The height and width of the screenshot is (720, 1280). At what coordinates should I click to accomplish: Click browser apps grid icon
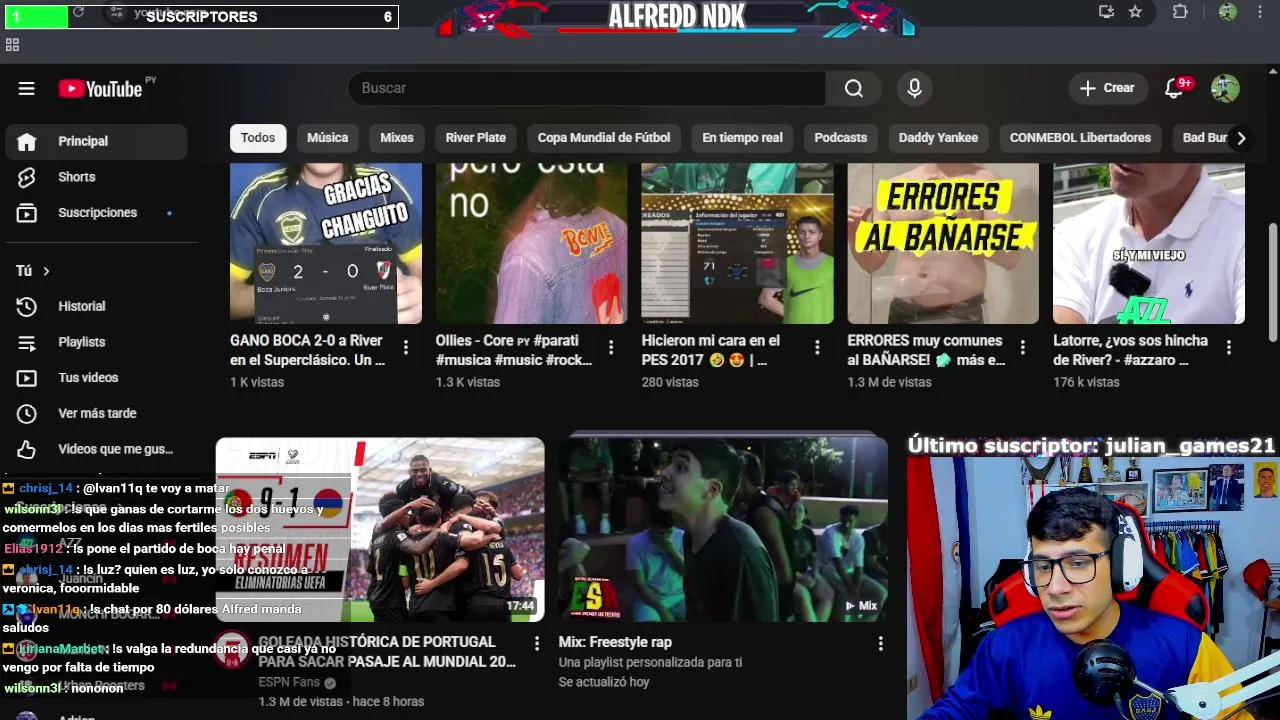tap(12, 45)
